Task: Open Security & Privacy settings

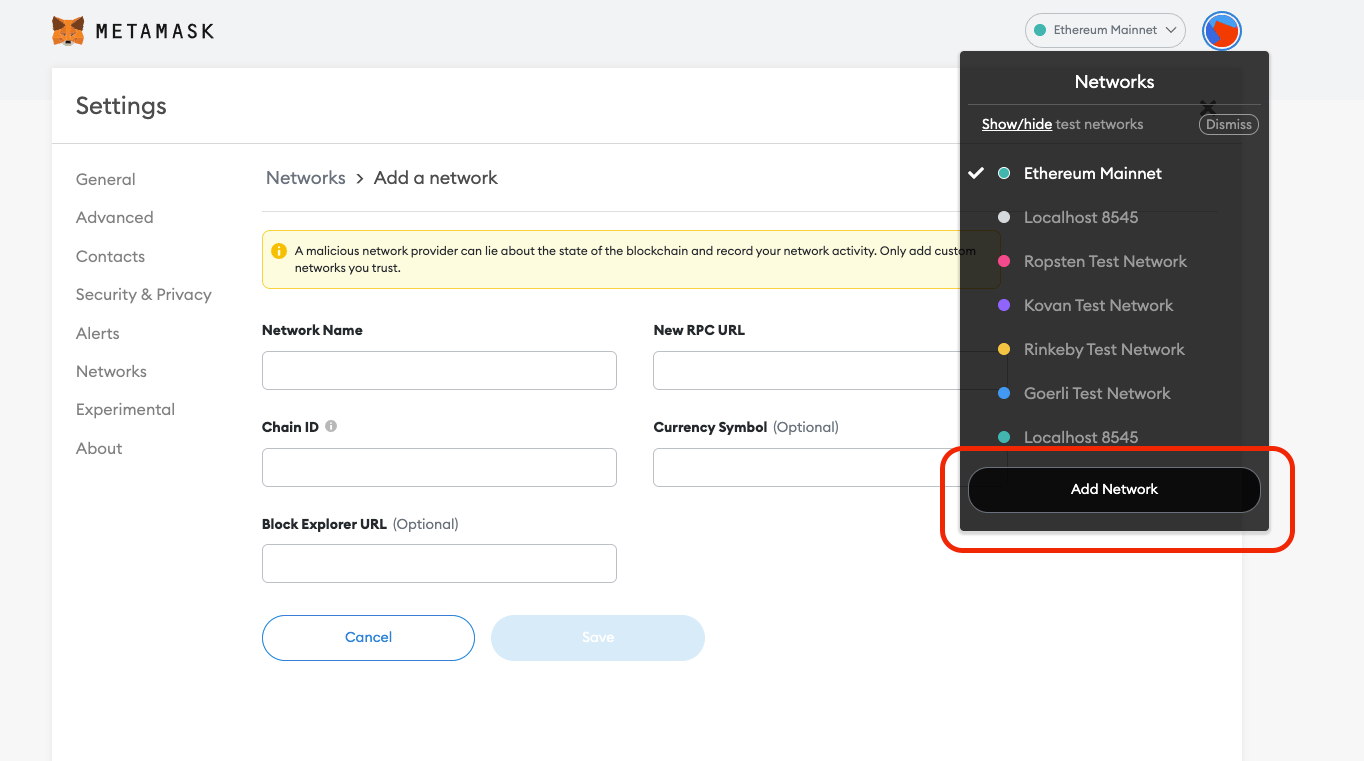Action: 144,295
